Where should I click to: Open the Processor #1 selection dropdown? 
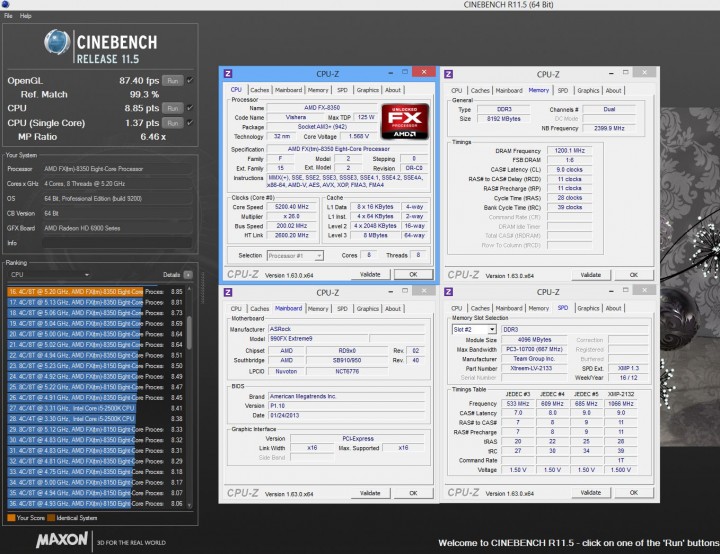295,255
